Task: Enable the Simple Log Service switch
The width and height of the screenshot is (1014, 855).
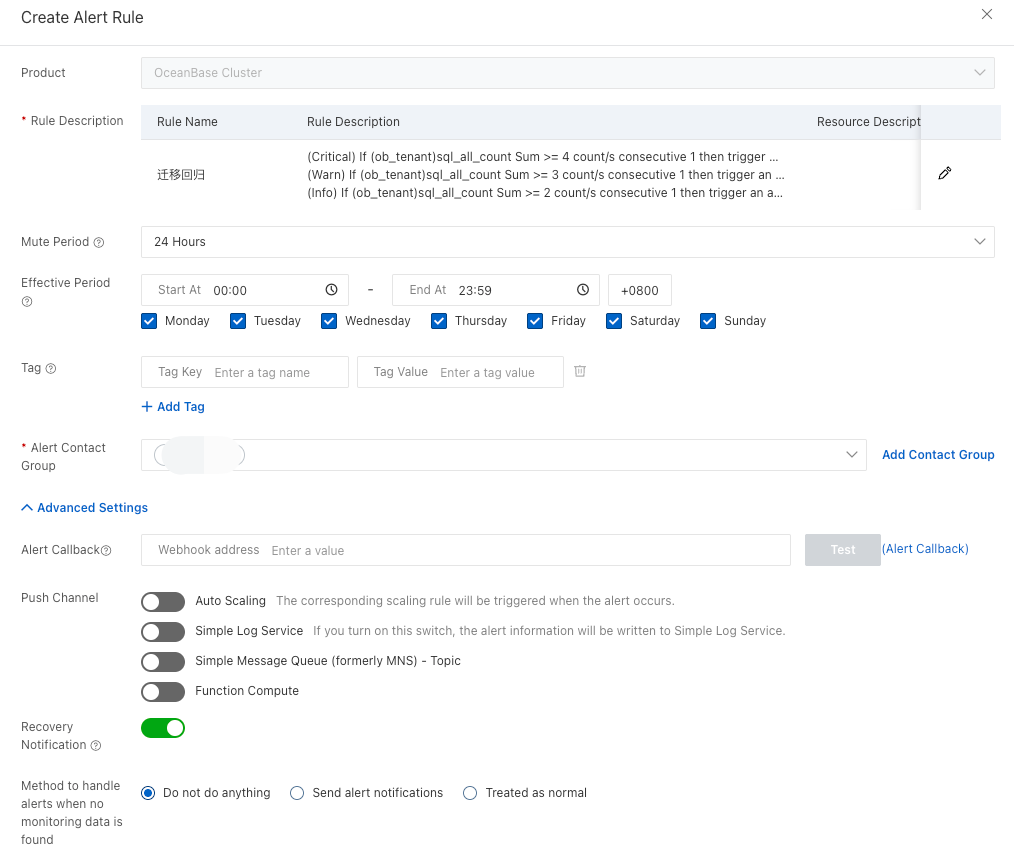Action: [163, 632]
